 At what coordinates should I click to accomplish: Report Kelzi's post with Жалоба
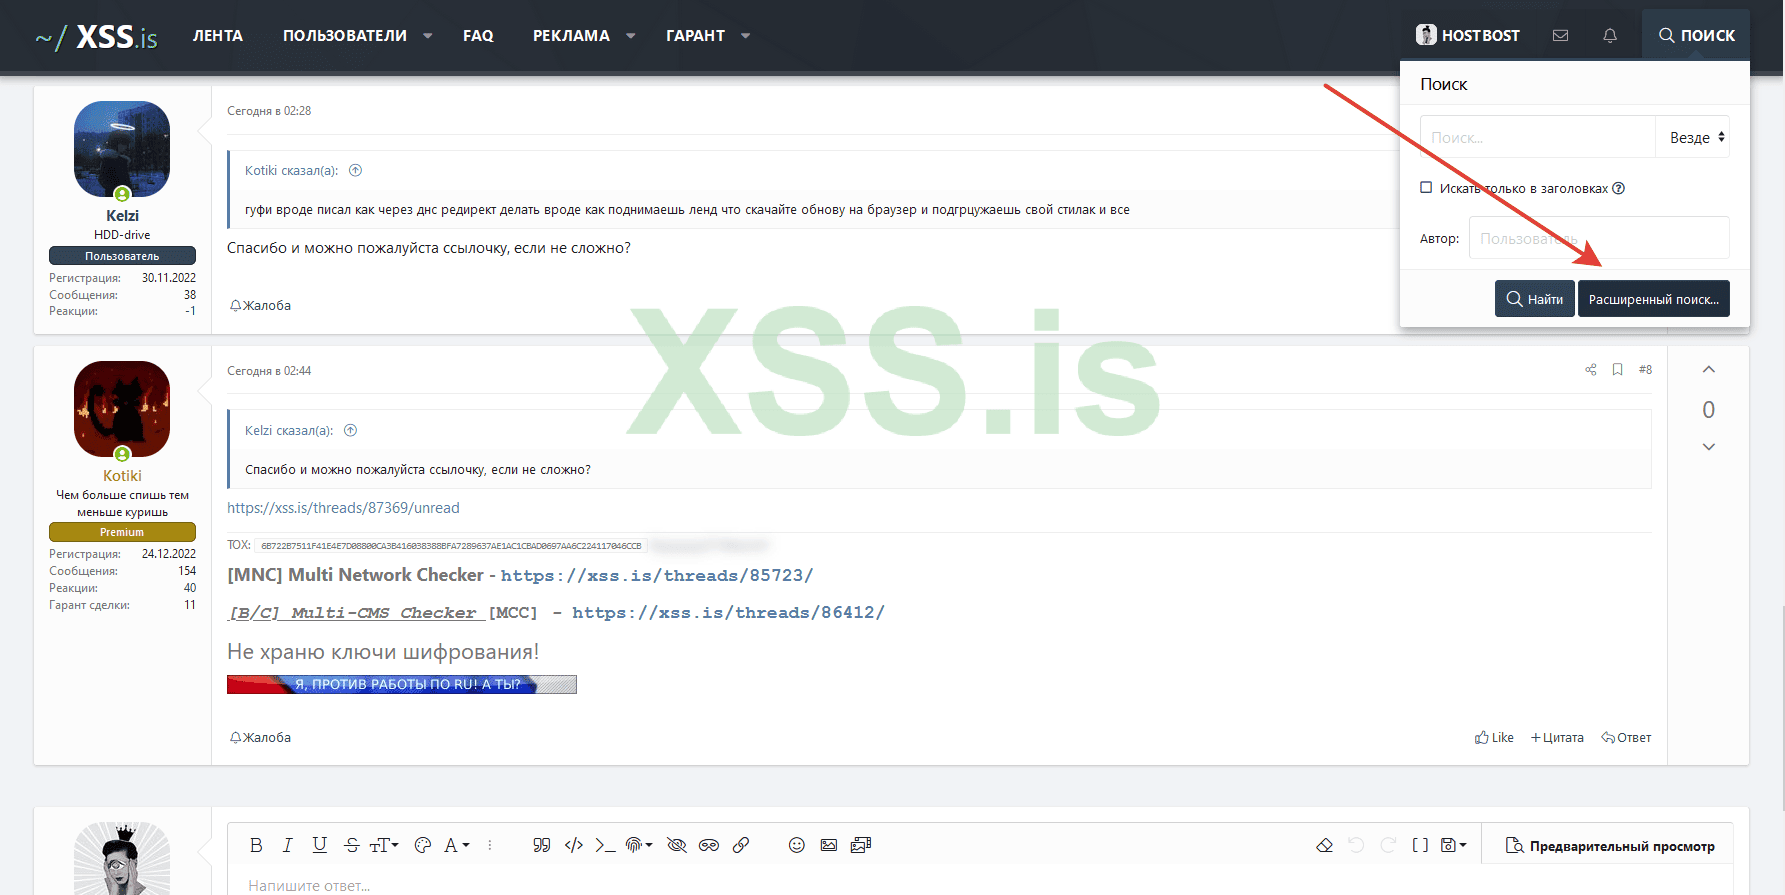pyautogui.click(x=260, y=305)
